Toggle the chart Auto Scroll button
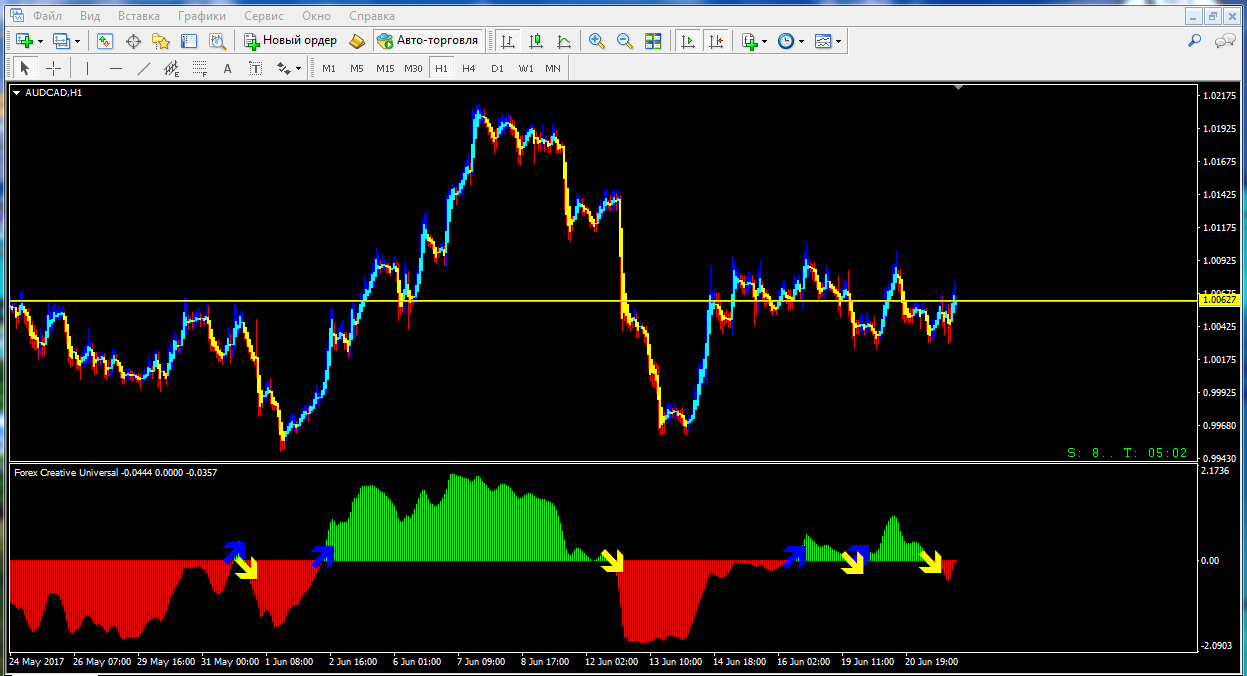 point(687,41)
